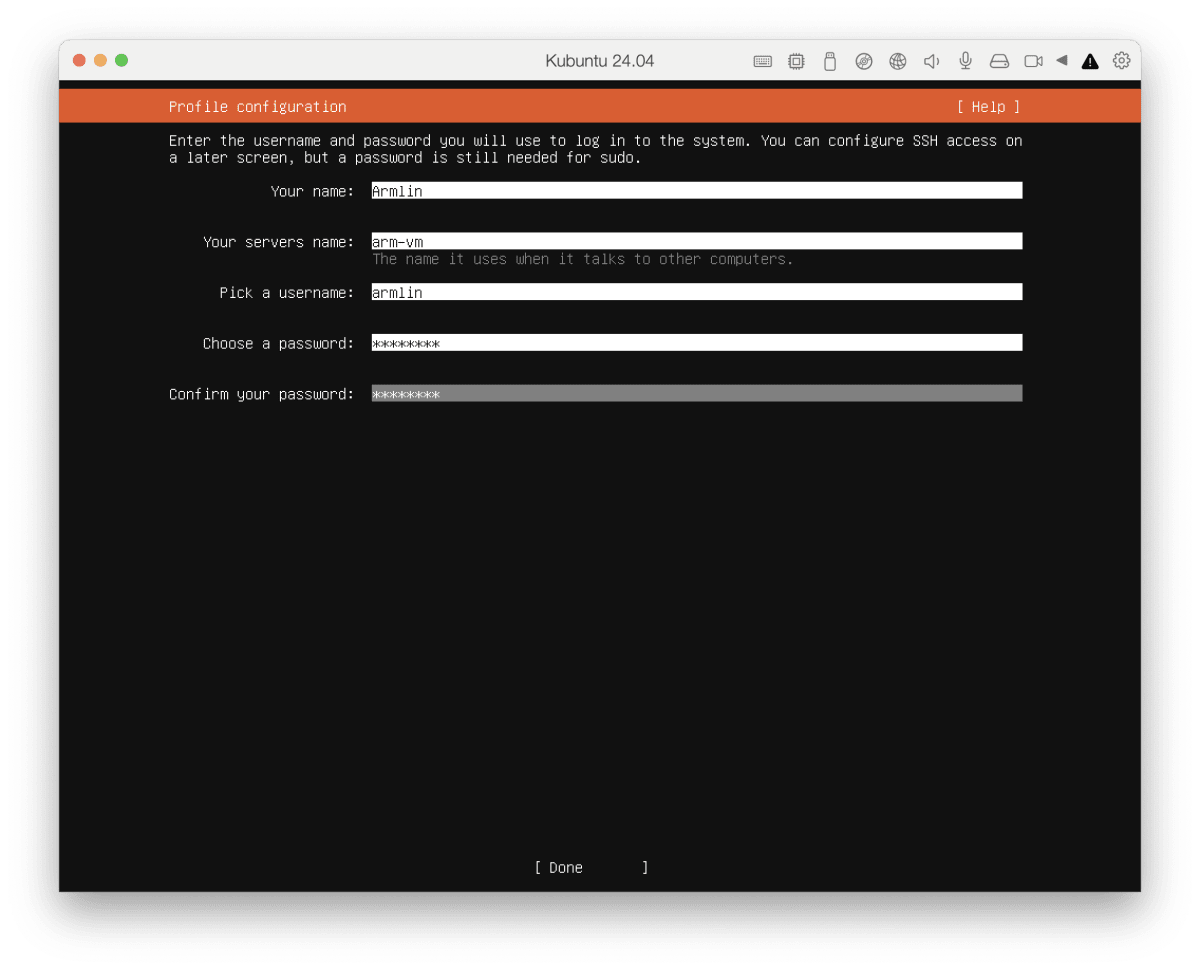
Task: Focus the Your name field
Action: tap(697, 191)
